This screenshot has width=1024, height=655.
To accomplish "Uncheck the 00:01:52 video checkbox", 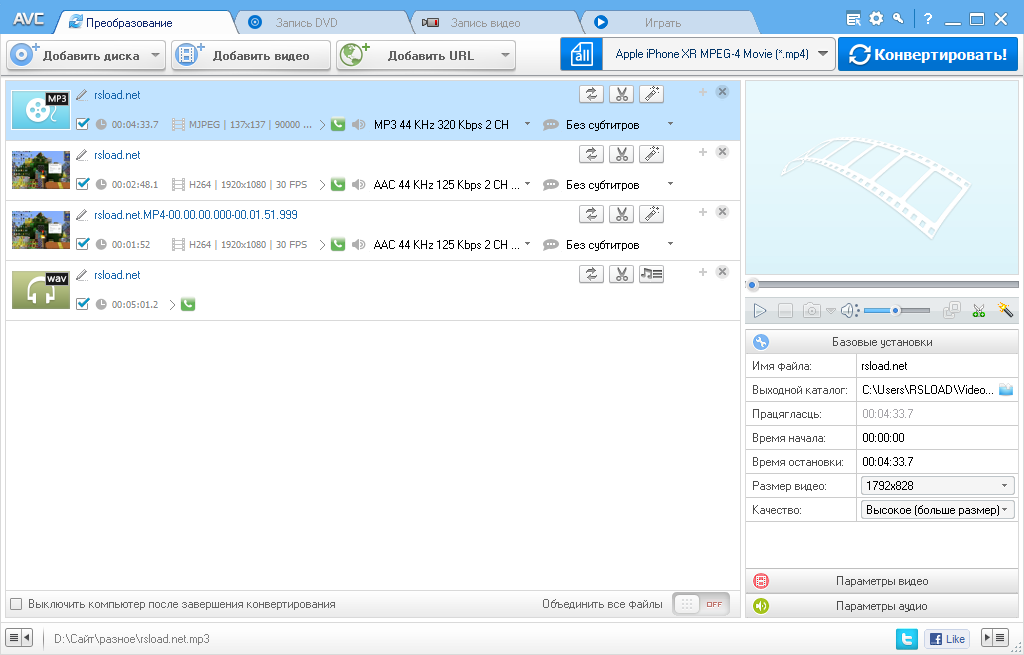I will (x=82, y=244).
